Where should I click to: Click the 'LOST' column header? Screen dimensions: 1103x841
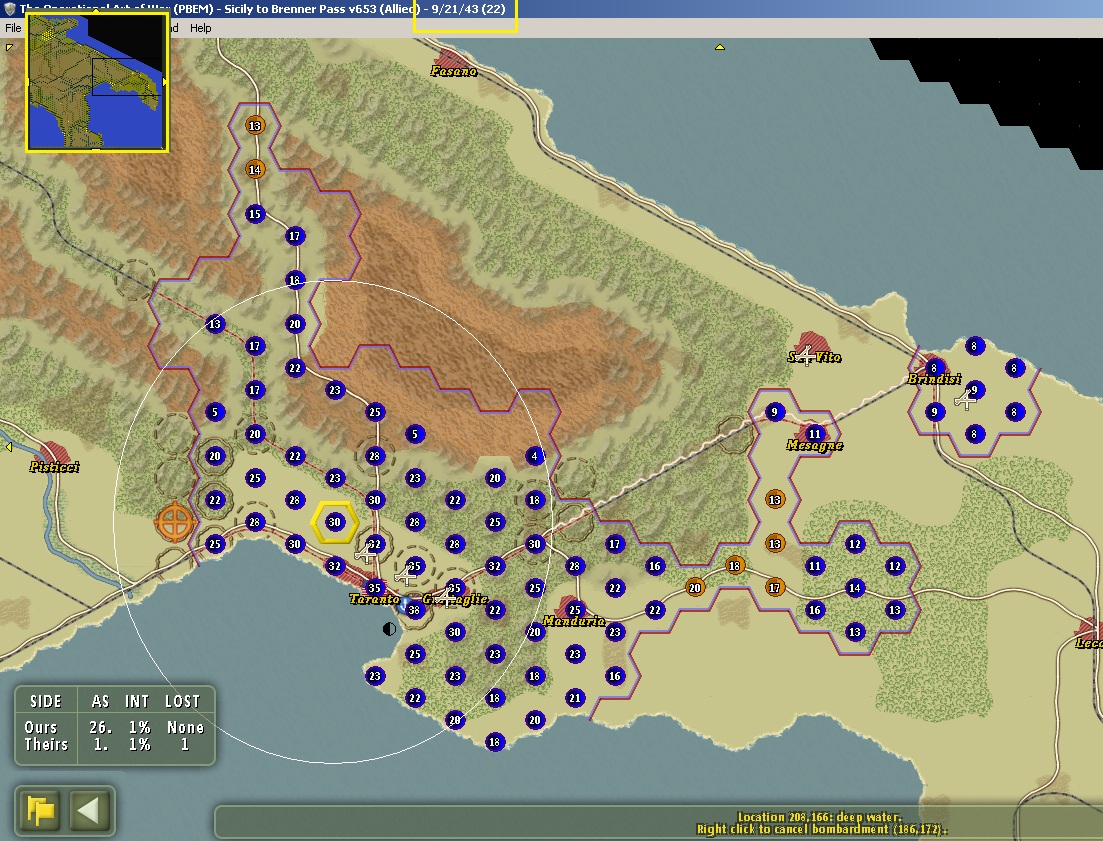[182, 701]
